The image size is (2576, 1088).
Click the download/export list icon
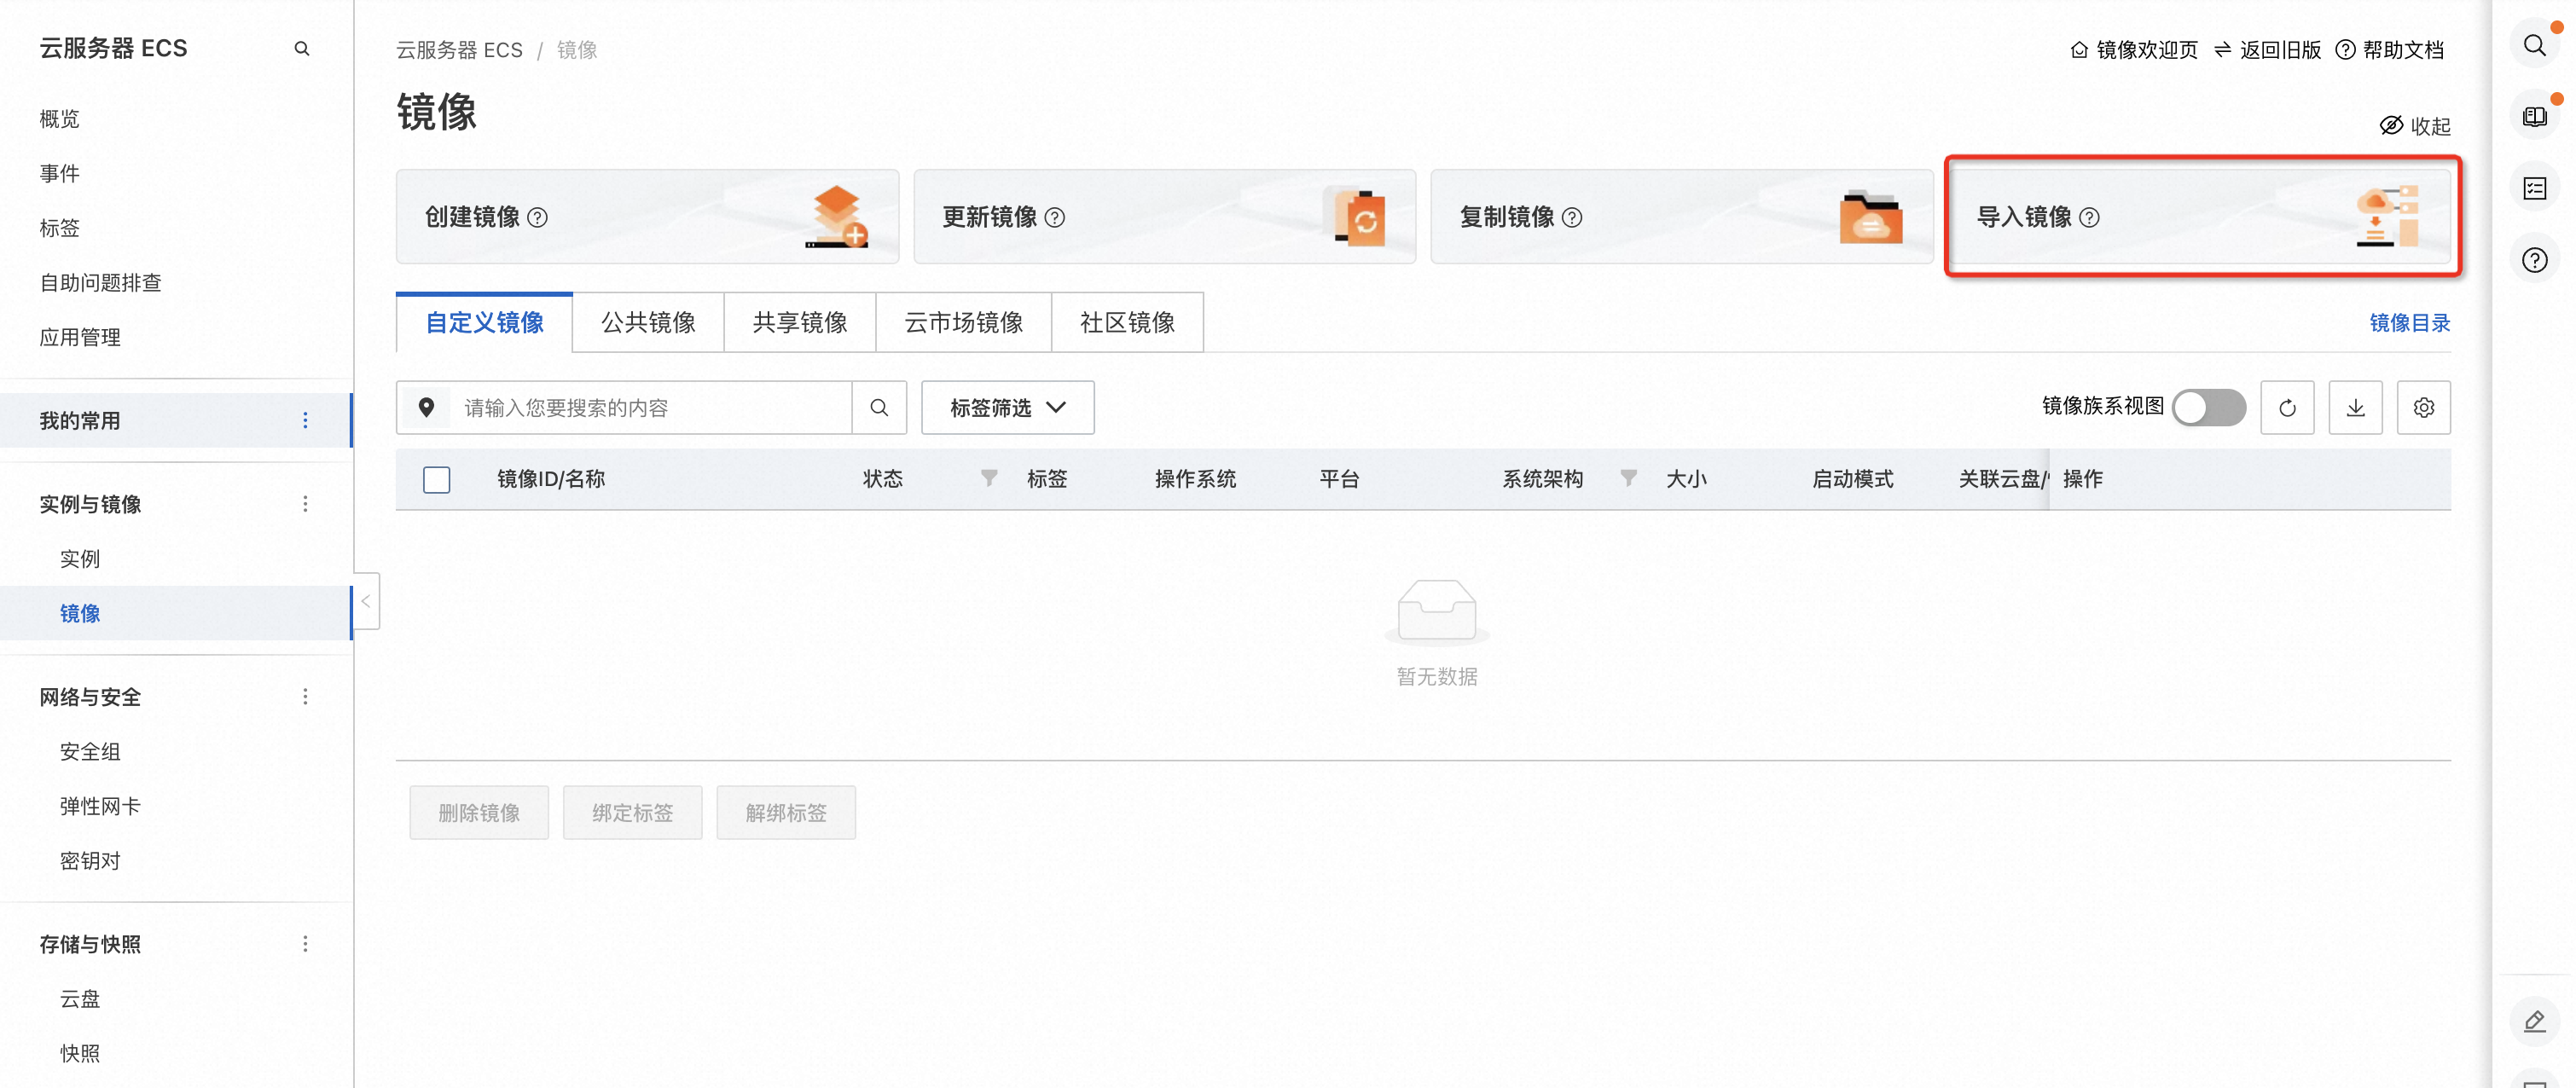2355,408
